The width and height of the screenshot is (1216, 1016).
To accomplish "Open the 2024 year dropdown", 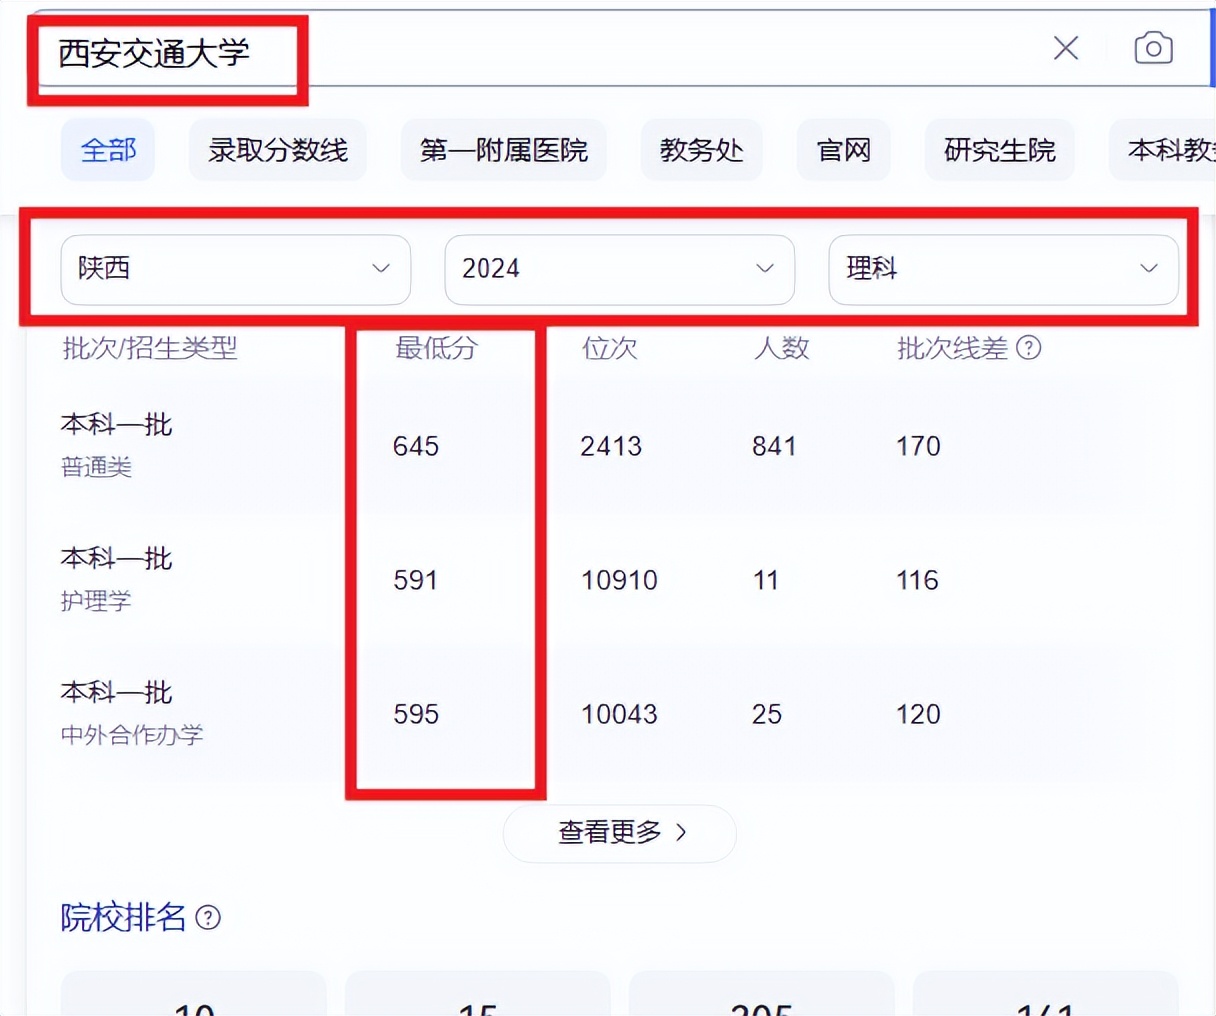I will pos(620,269).
